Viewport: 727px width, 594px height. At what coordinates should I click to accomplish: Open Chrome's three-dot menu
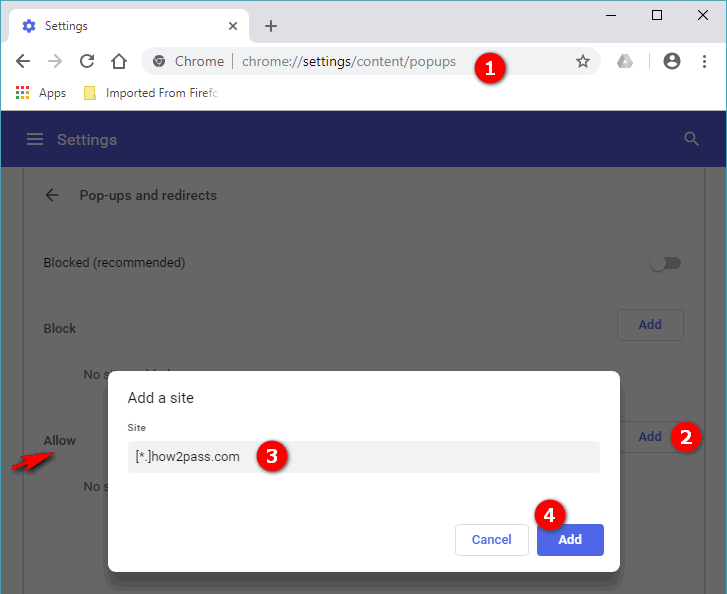705,61
